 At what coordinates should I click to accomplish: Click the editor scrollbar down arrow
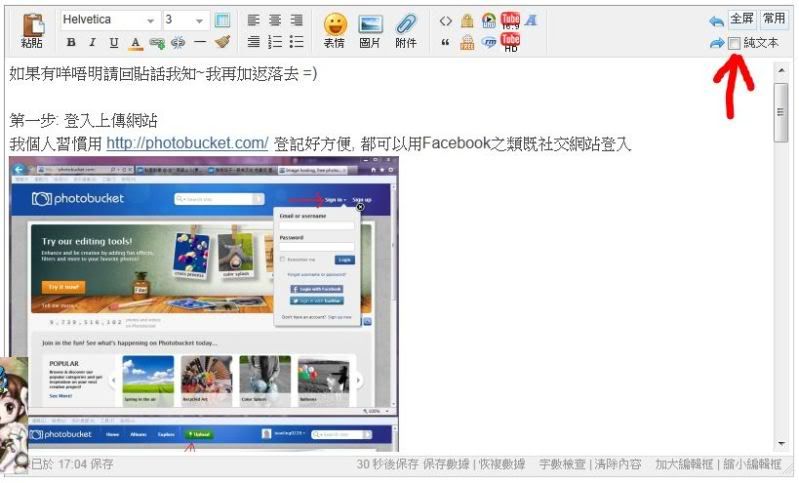[781, 444]
